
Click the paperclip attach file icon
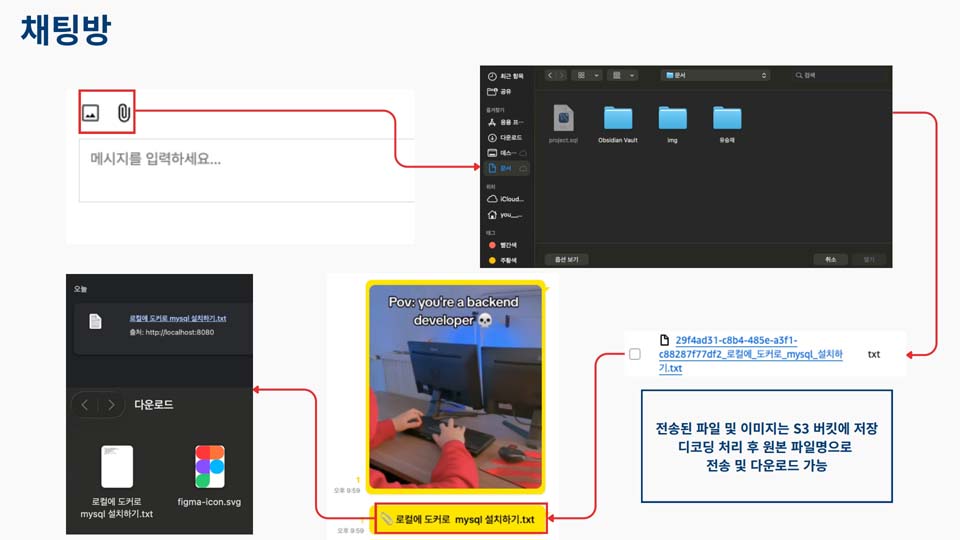pos(122,114)
